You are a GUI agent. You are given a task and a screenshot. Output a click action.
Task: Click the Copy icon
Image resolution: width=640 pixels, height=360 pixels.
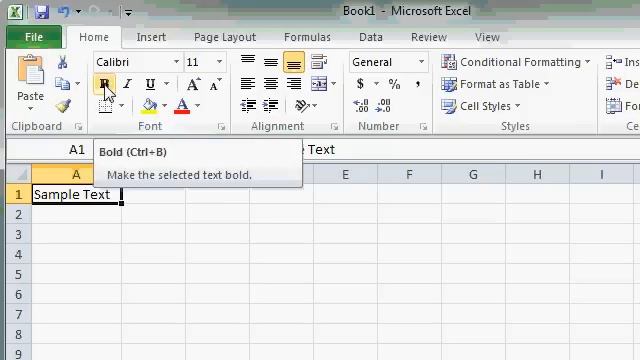pyautogui.click(x=62, y=84)
